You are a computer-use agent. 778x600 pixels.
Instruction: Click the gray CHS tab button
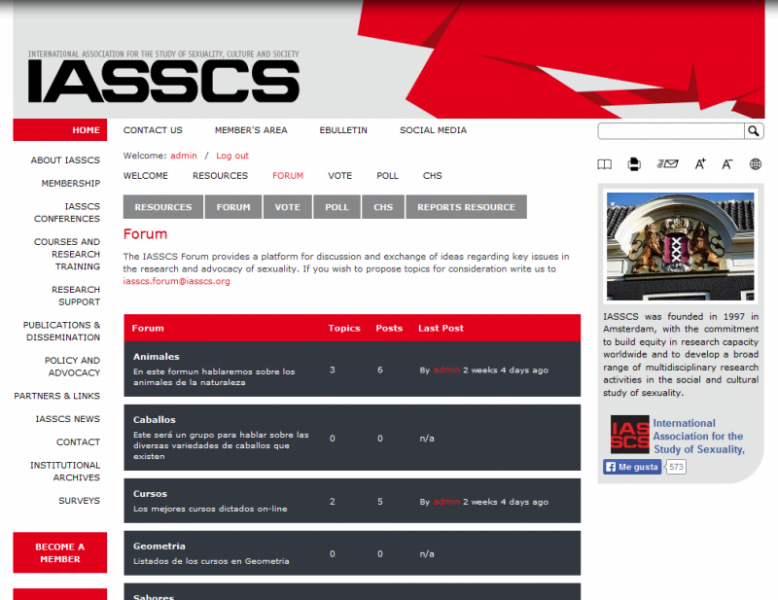click(383, 207)
